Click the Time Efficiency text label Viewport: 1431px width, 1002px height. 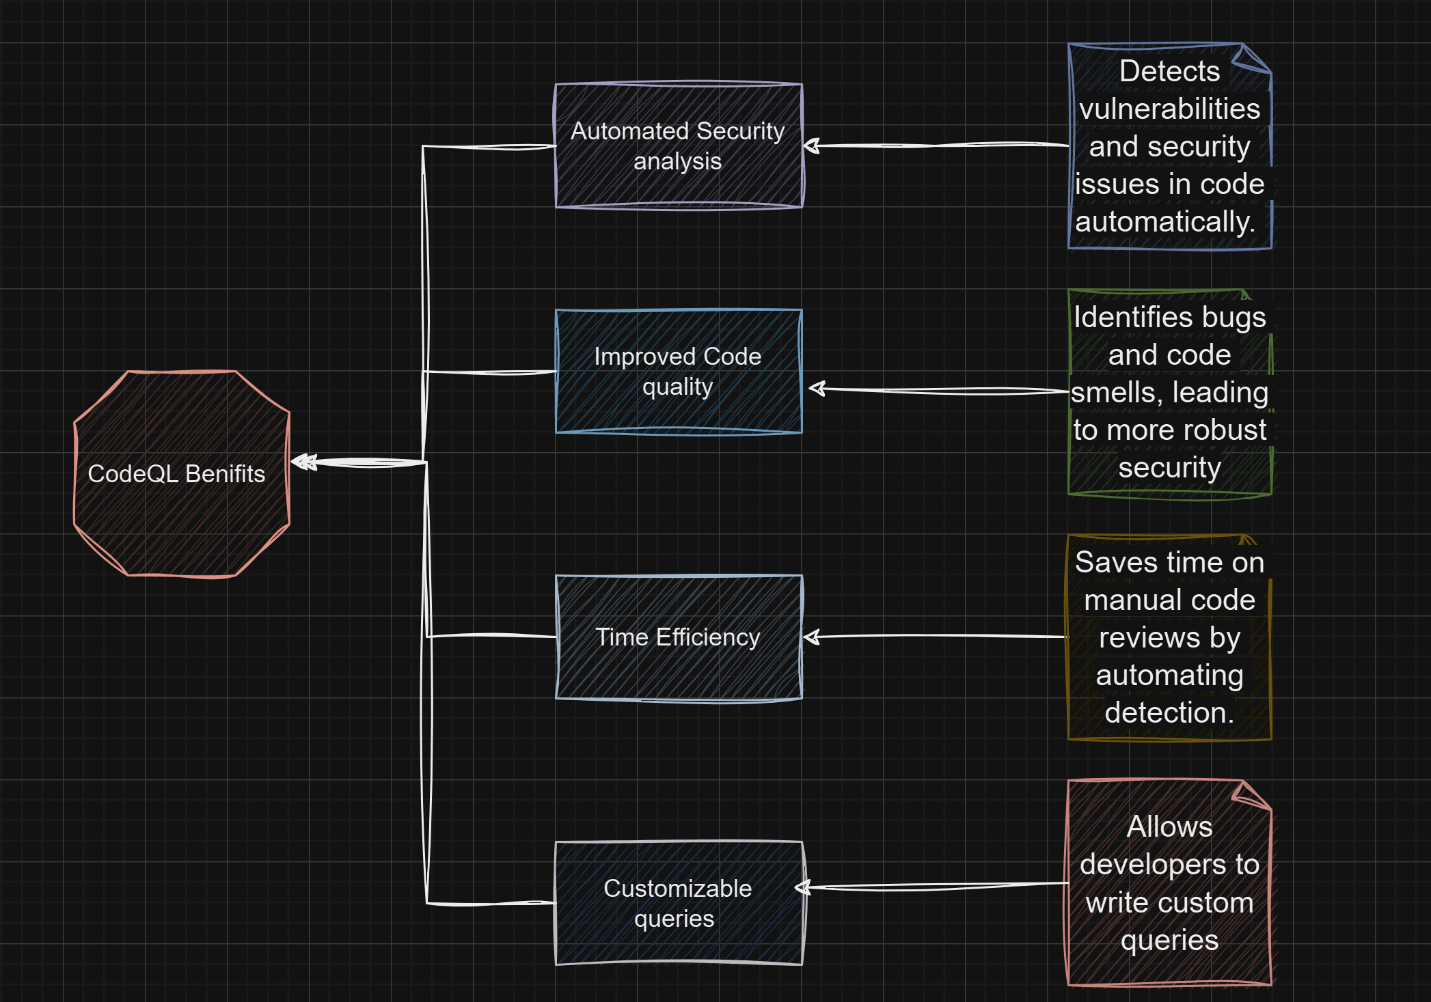coord(678,637)
